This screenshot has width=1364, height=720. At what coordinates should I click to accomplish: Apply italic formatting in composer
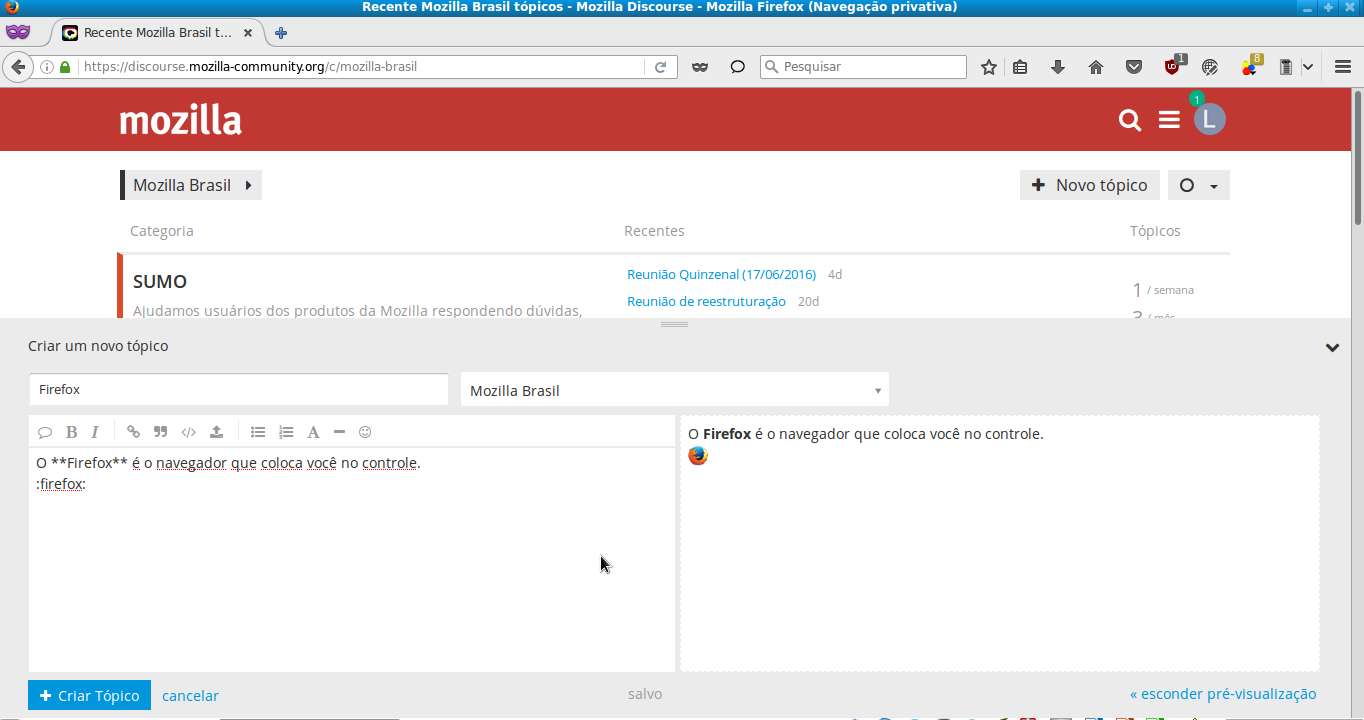click(x=95, y=432)
